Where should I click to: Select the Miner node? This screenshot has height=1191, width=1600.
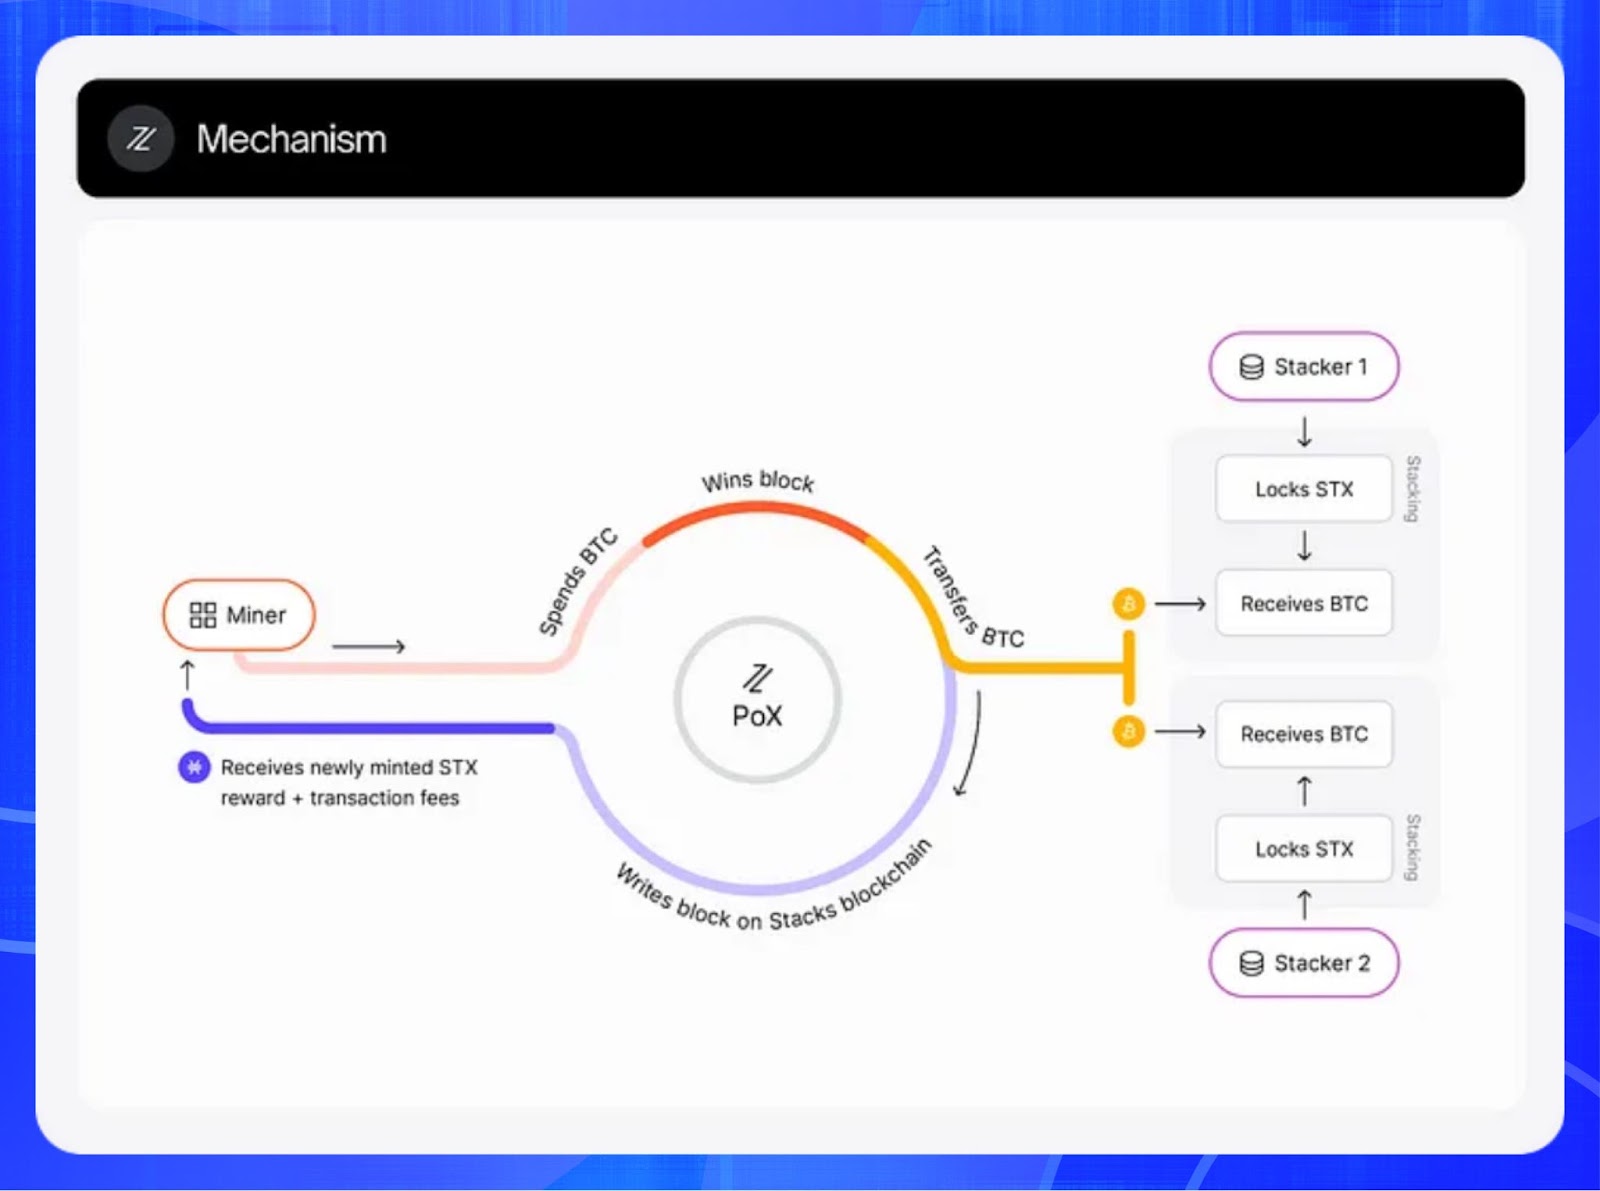(x=239, y=615)
